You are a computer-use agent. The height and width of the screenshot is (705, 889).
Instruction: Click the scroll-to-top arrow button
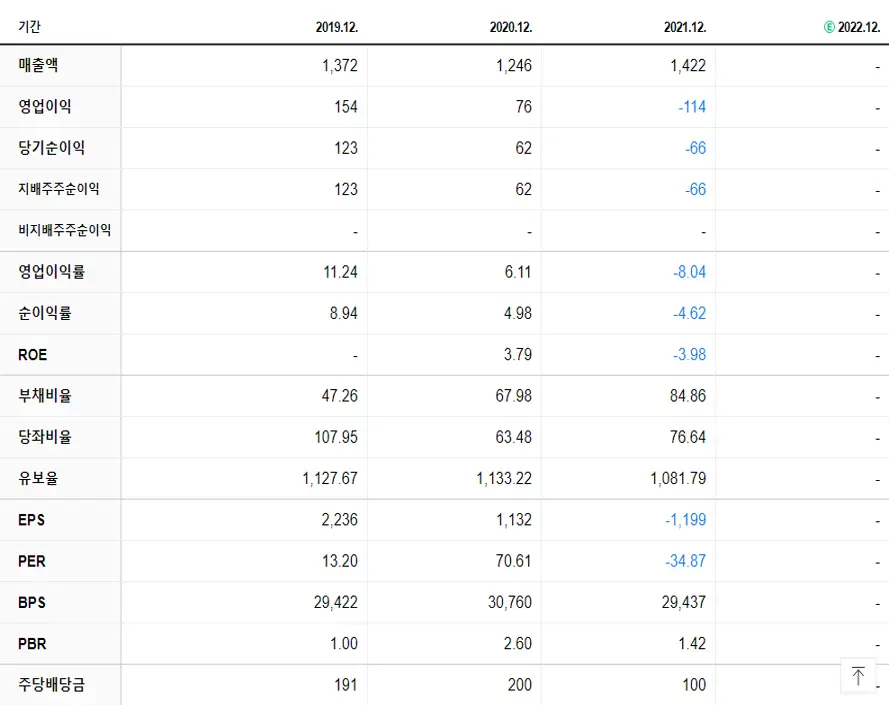(x=858, y=676)
